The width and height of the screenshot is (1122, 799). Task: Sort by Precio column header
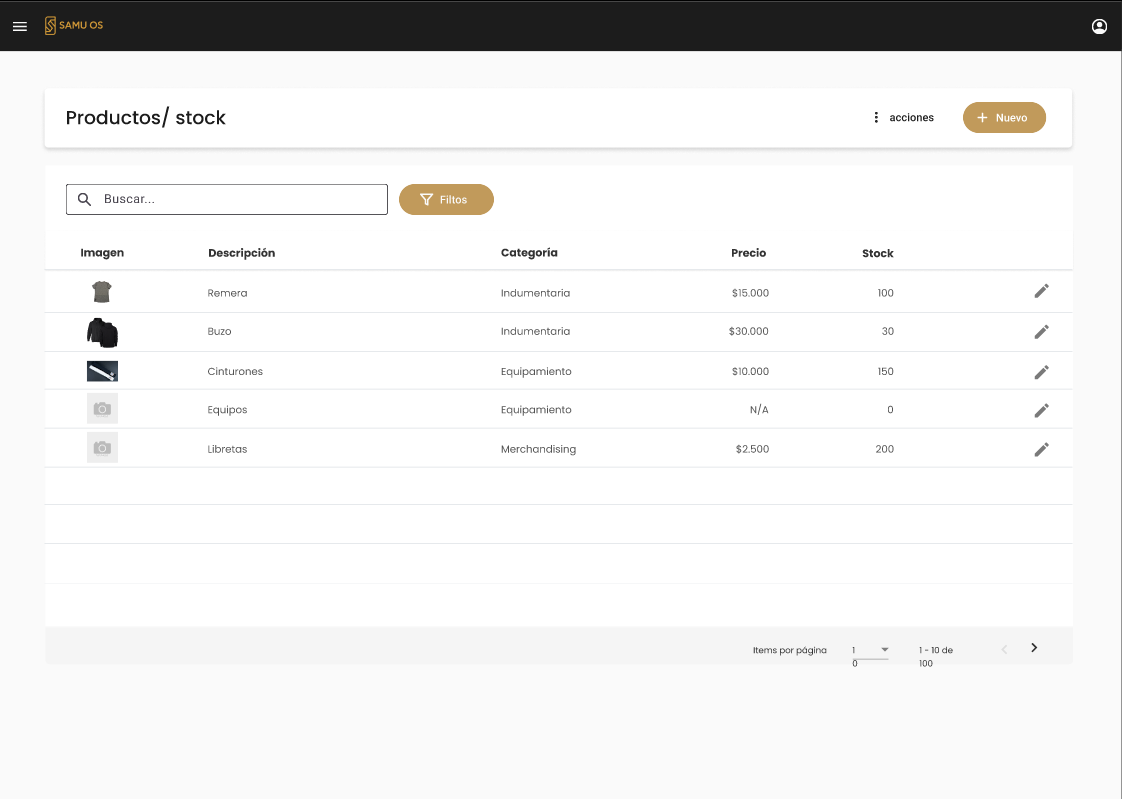pos(748,253)
